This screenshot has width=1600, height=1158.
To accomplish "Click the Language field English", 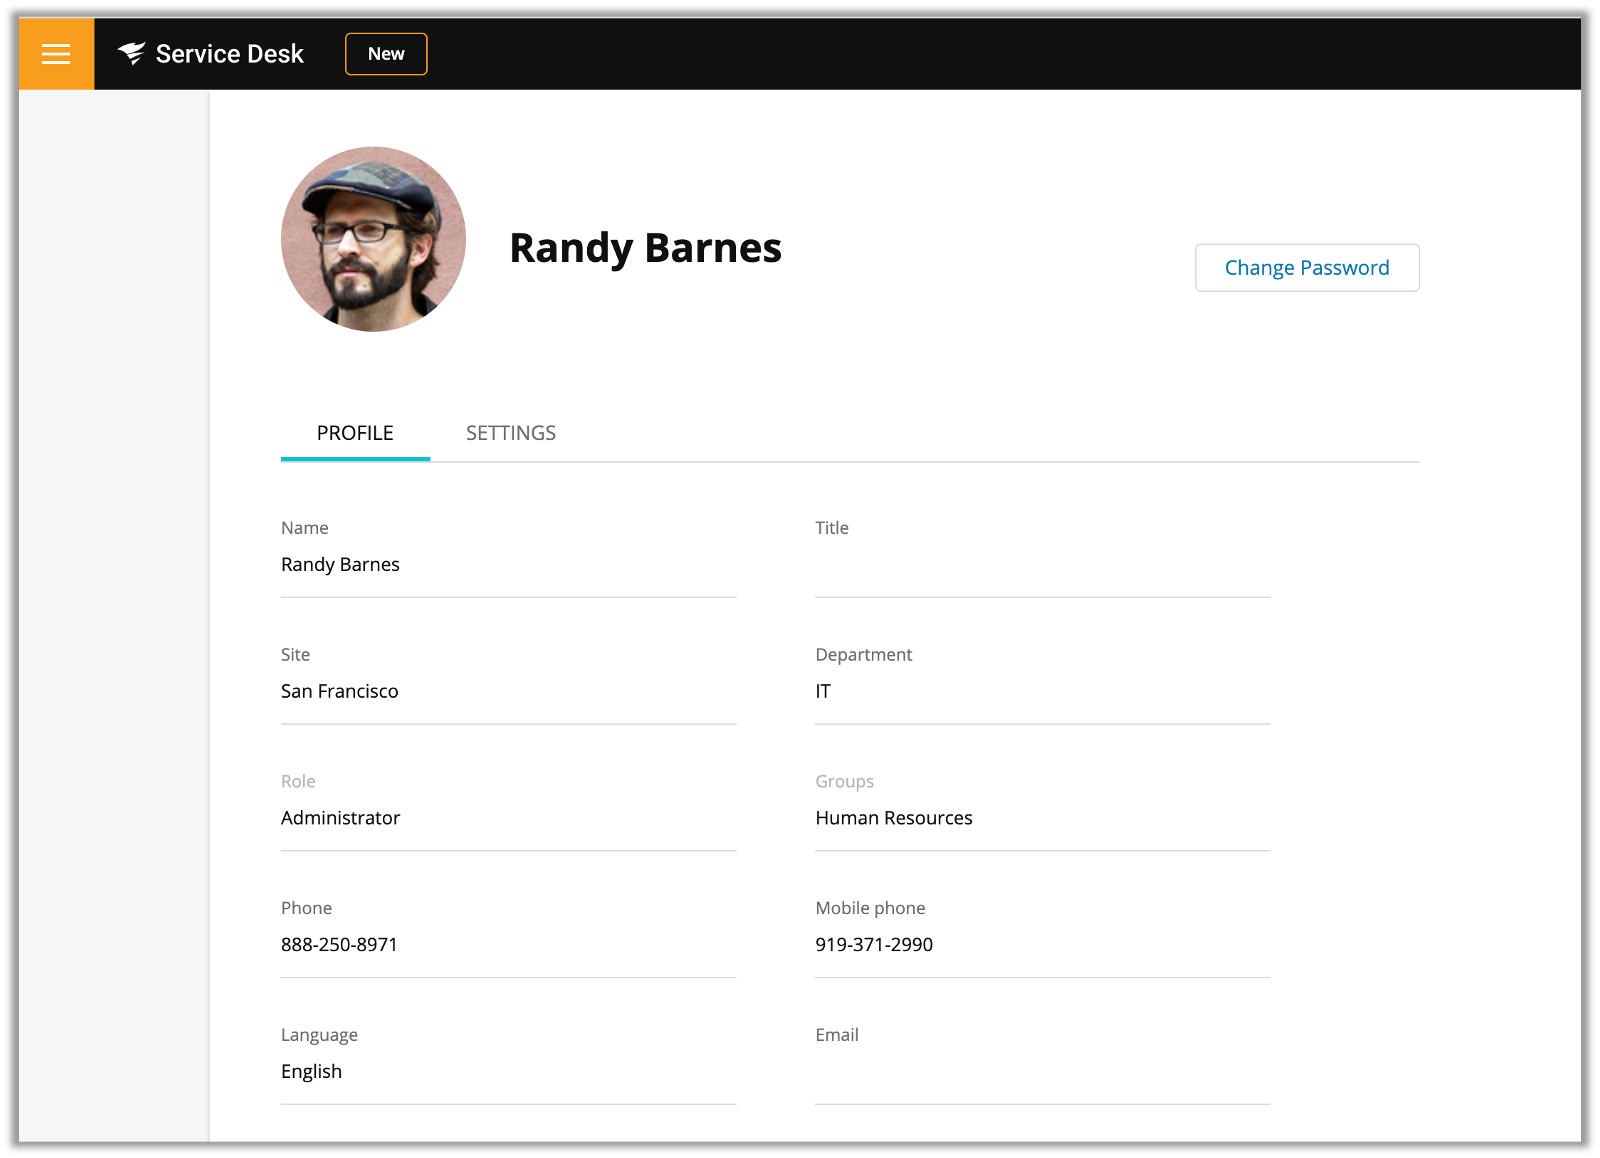I will (x=508, y=1072).
